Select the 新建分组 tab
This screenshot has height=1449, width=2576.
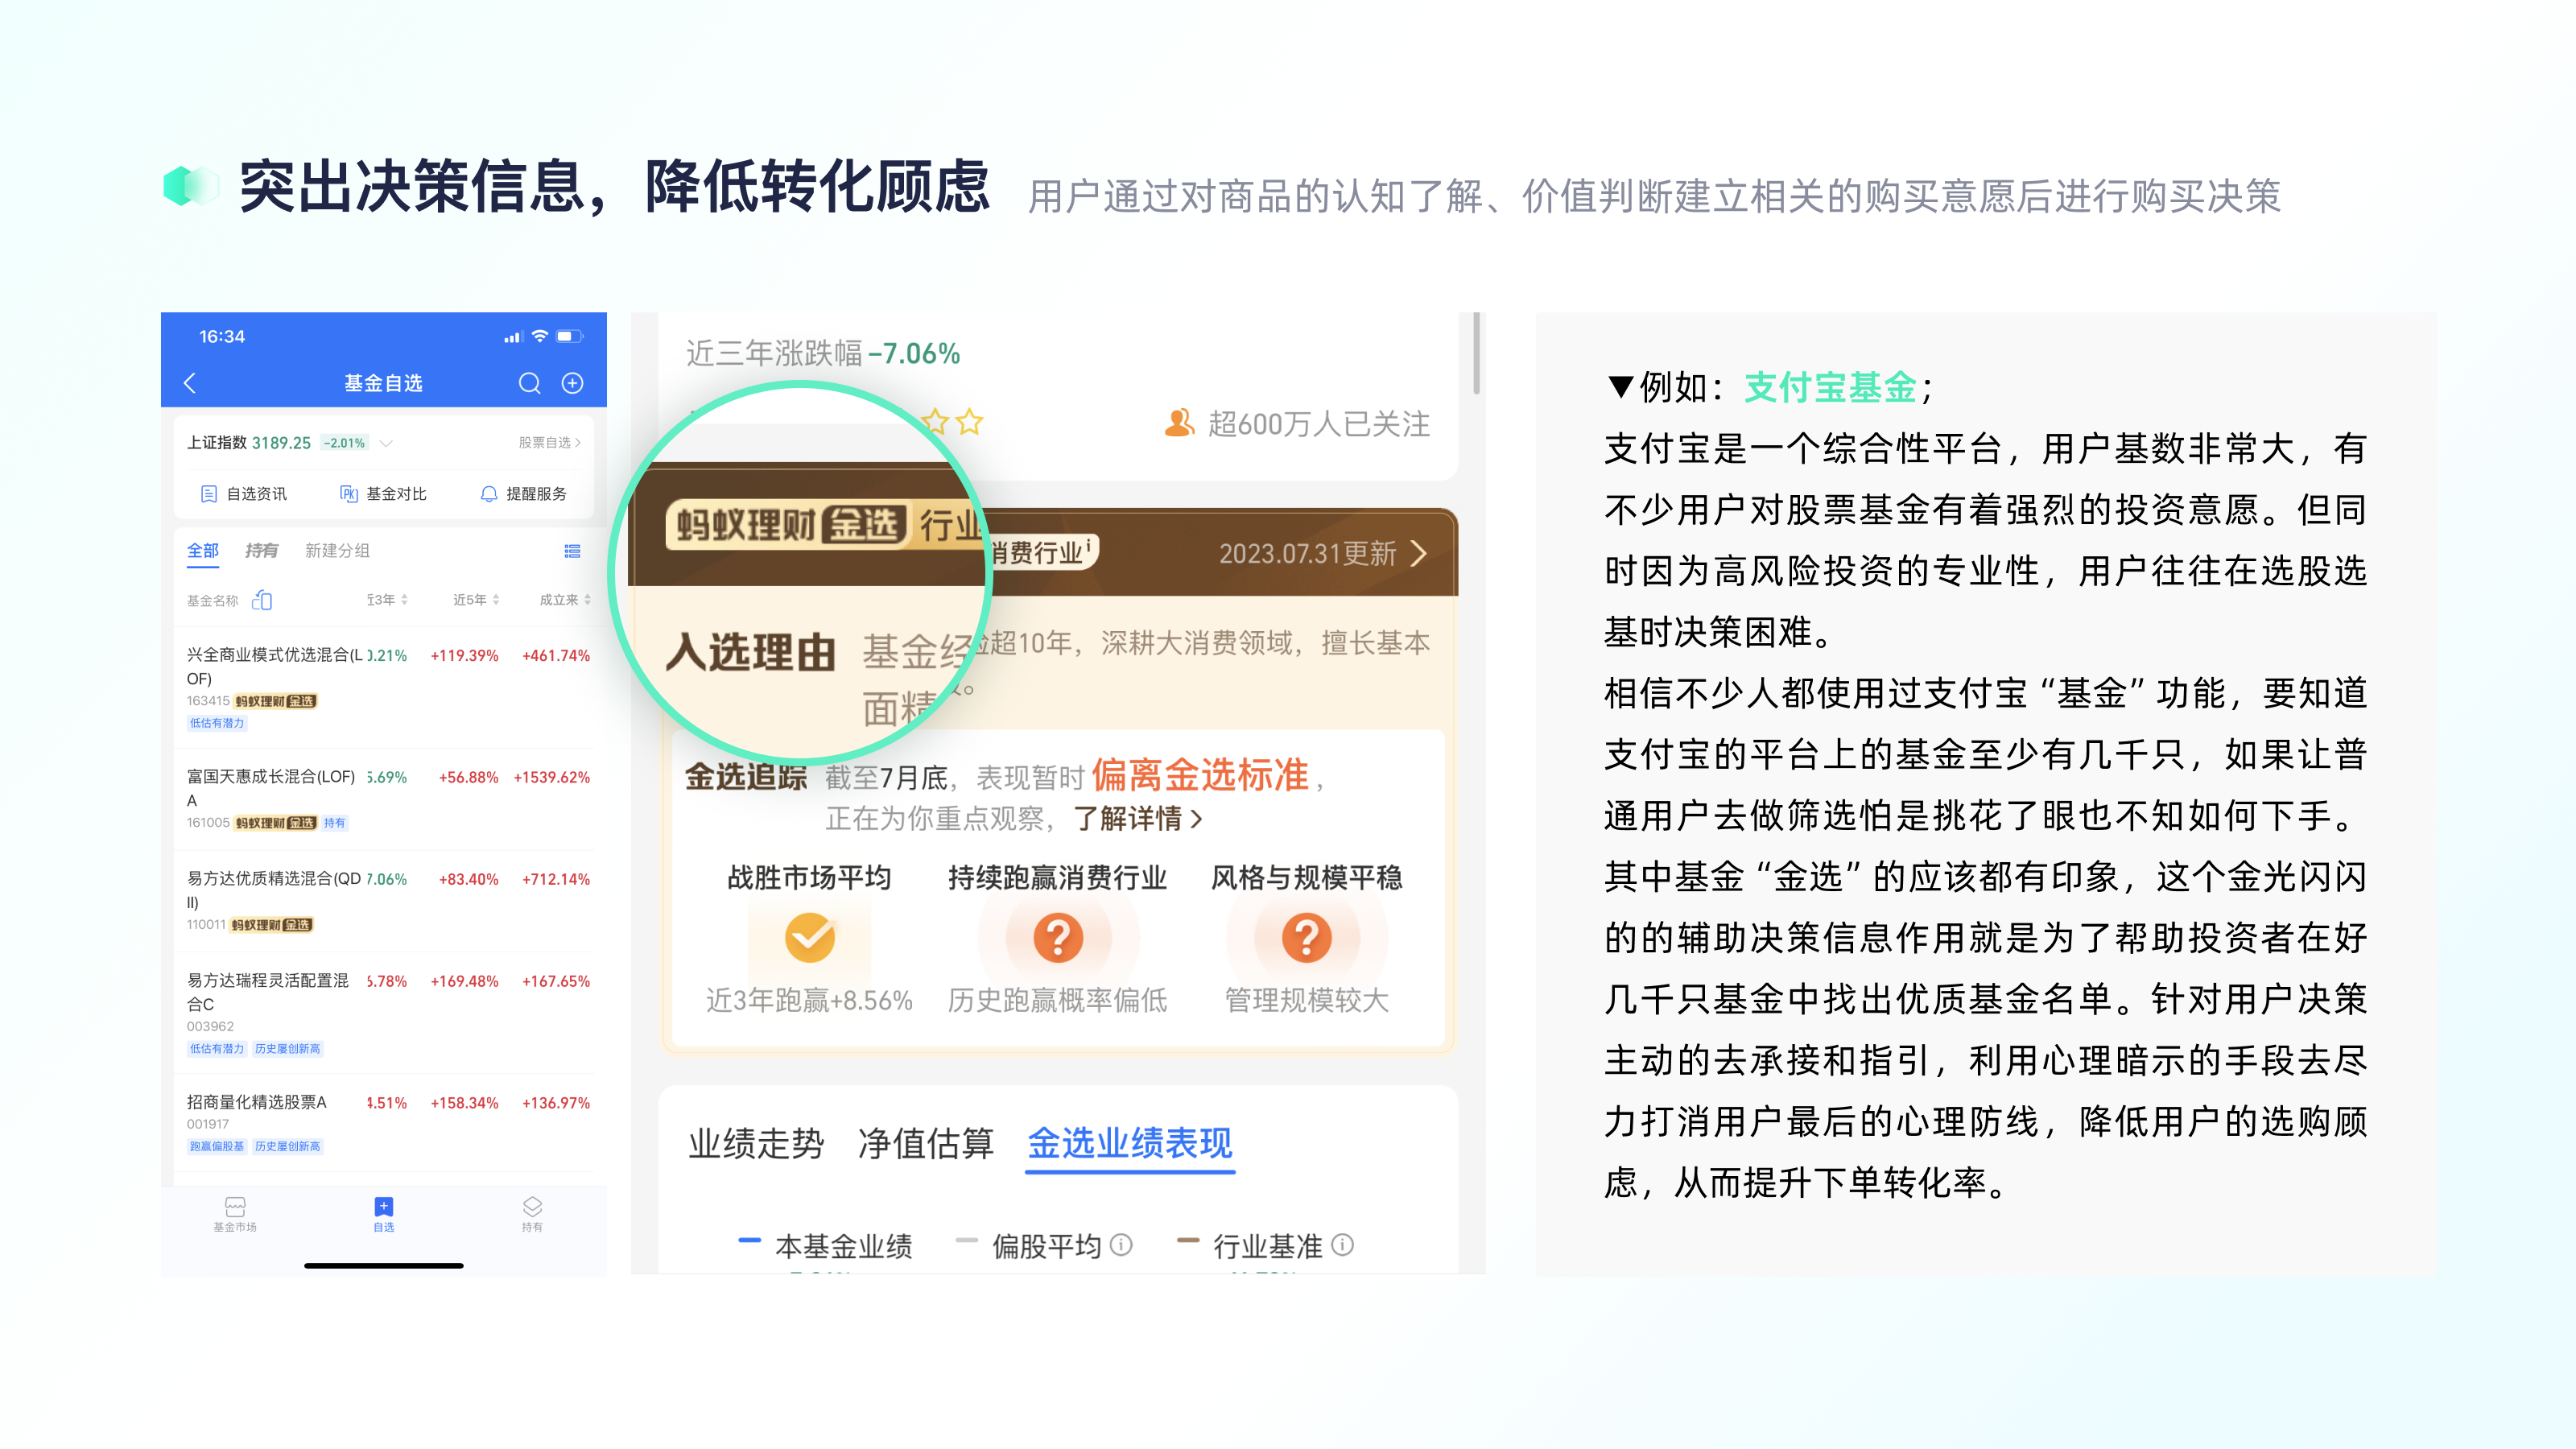337,551
